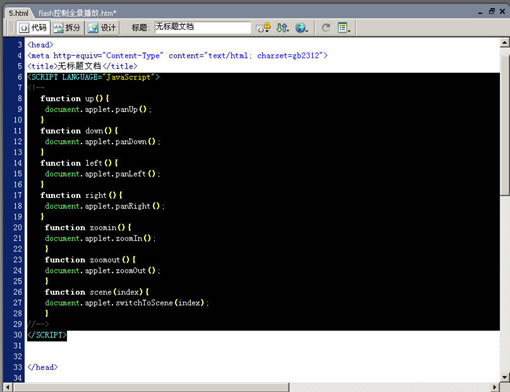Click the vertical scrollbar up arrow
The image size is (510, 392).
[504, 43]
